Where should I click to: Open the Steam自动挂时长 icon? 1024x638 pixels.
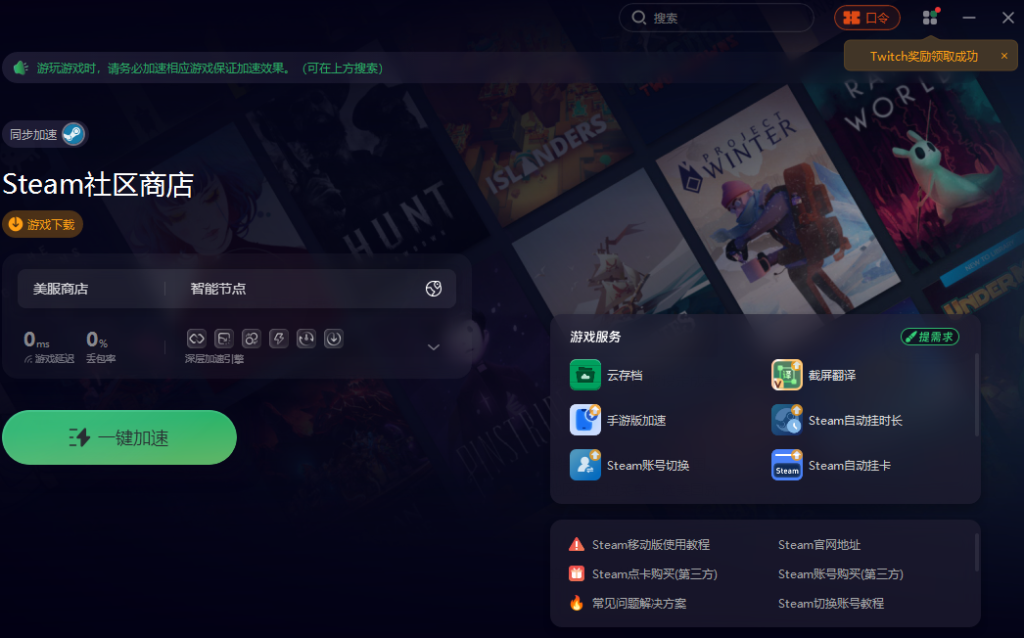(x=787, y=420)
